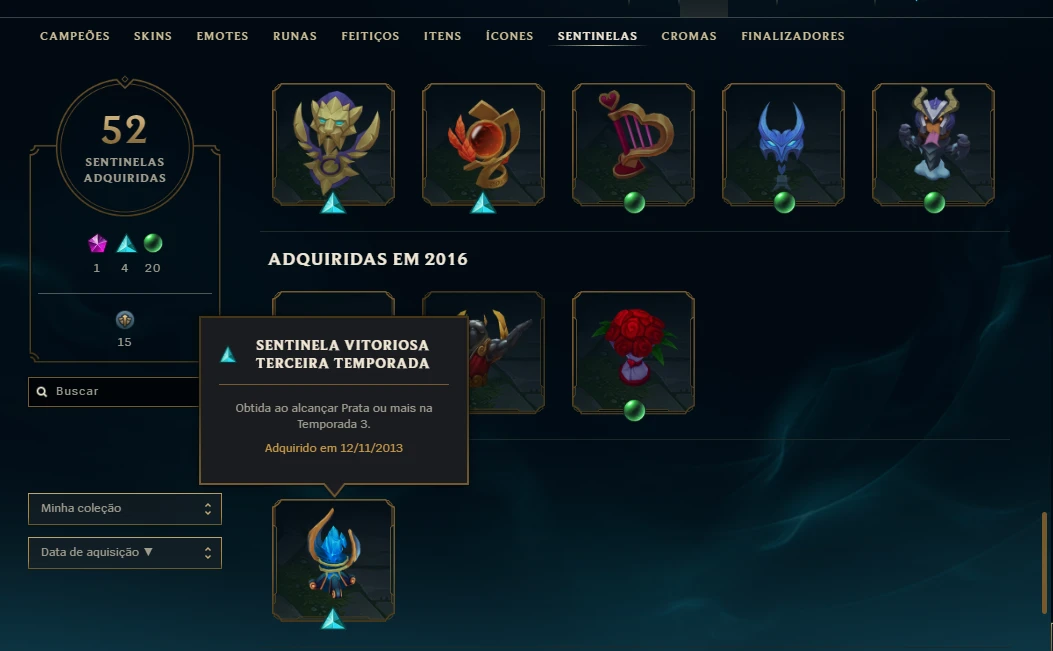
Task: Open the Finalizadores tab
Action: pos(793,36)
